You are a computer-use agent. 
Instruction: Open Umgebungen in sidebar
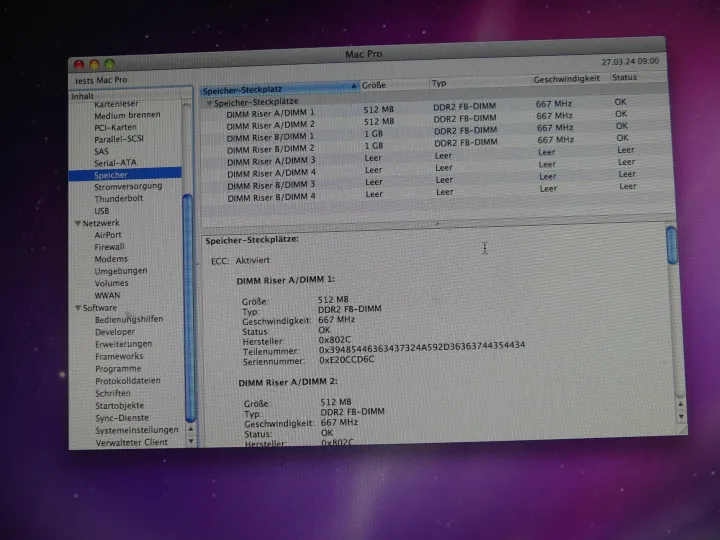[x=121, y=271]
